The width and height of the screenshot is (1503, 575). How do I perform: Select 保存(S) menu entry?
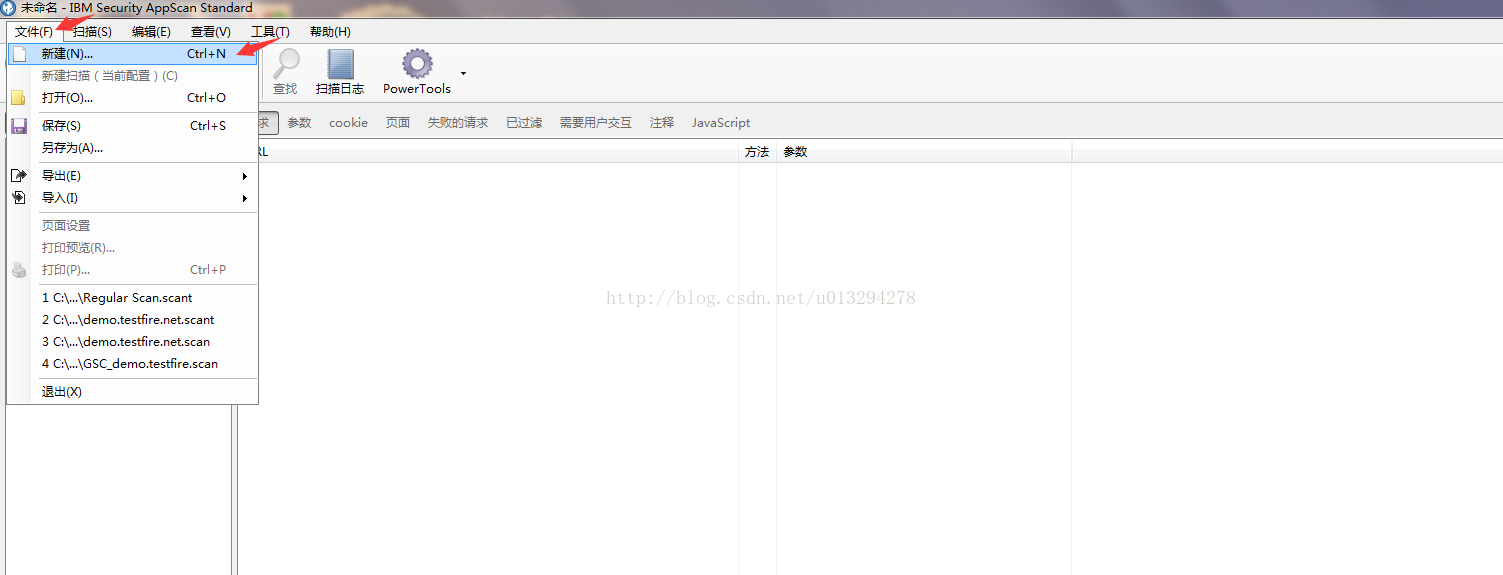pos(133,126)
